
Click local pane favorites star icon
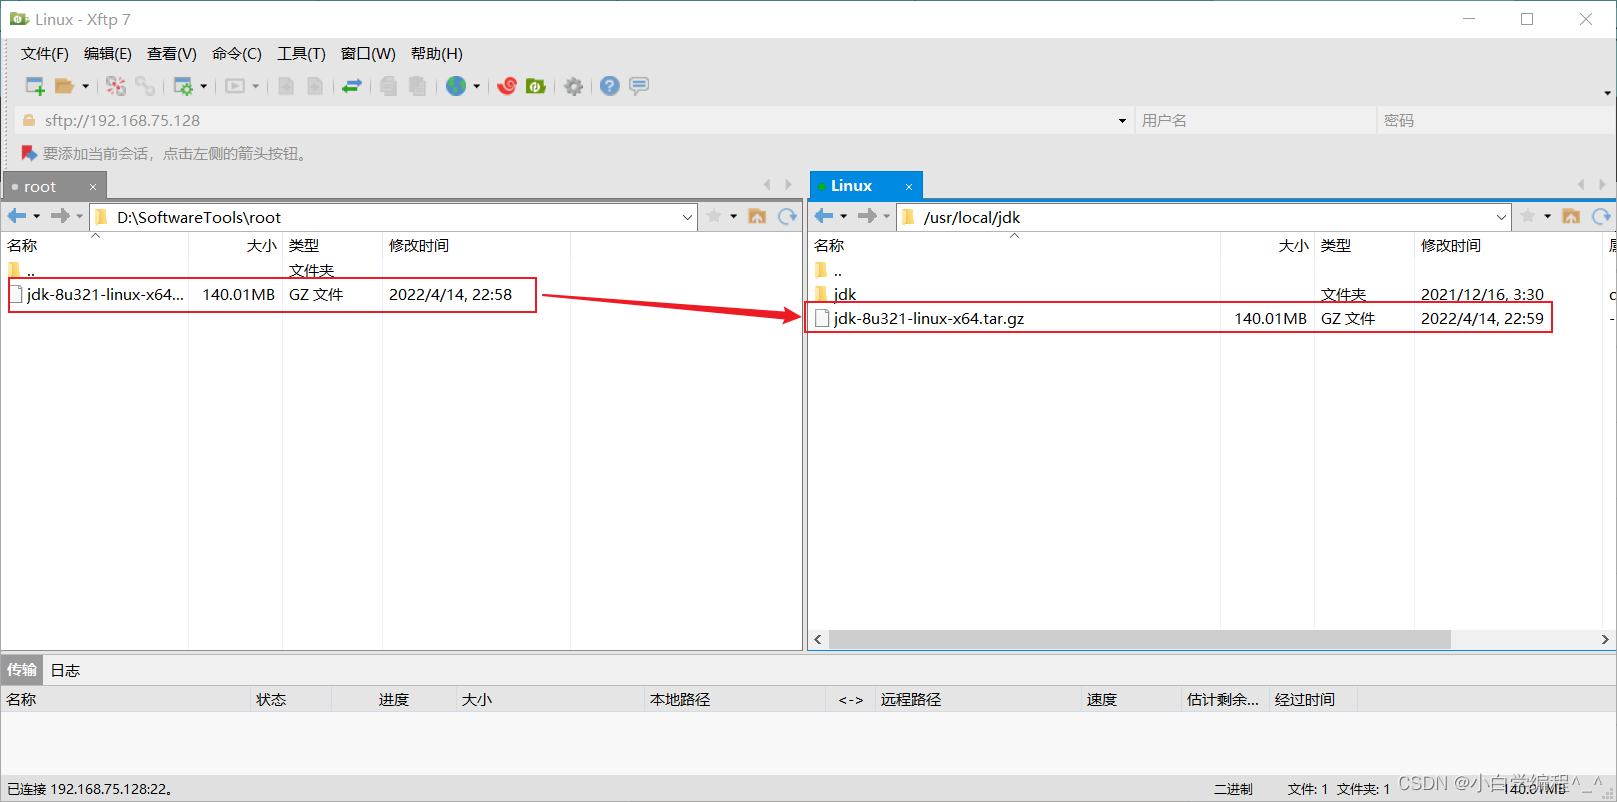[714, 216]
